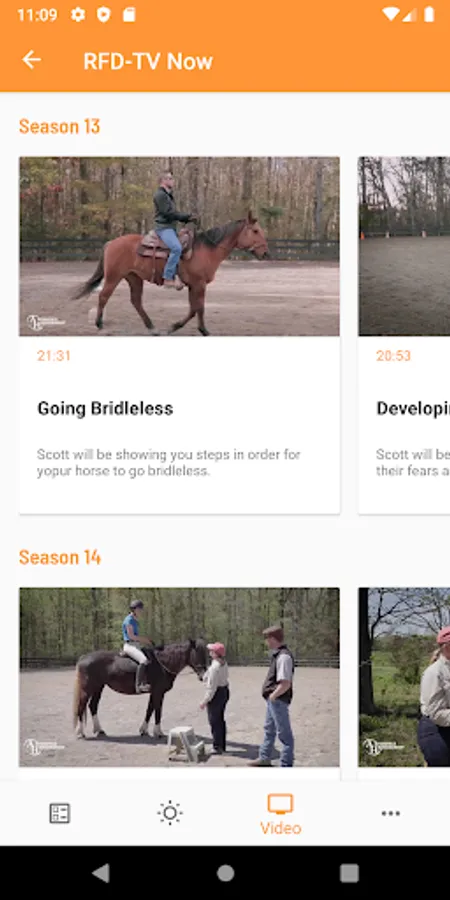The width and height of the screenshot is (450, 900).
Task: Open Season 14 first episode thumbnail
Action: pos(179,677)
